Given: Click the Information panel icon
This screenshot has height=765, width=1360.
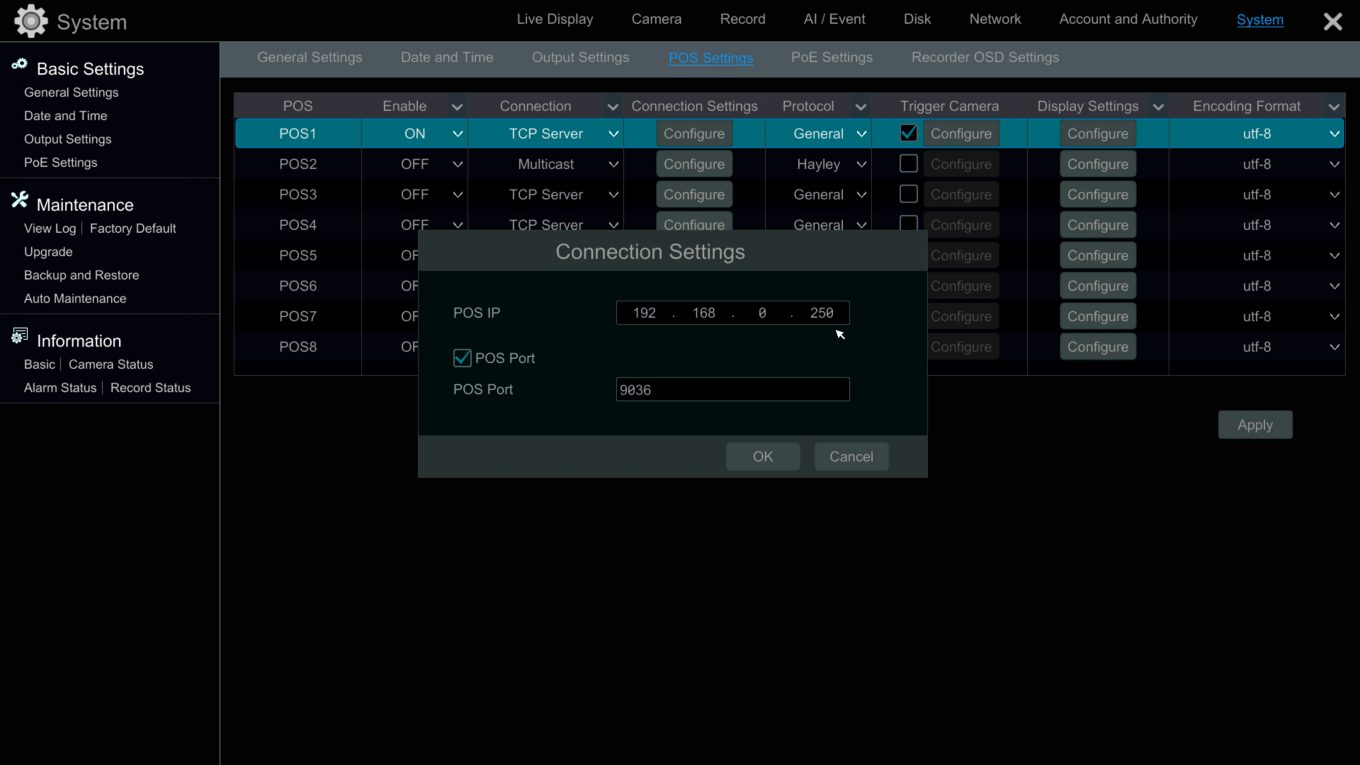Looking at the screenshot, I should point(21,336).
